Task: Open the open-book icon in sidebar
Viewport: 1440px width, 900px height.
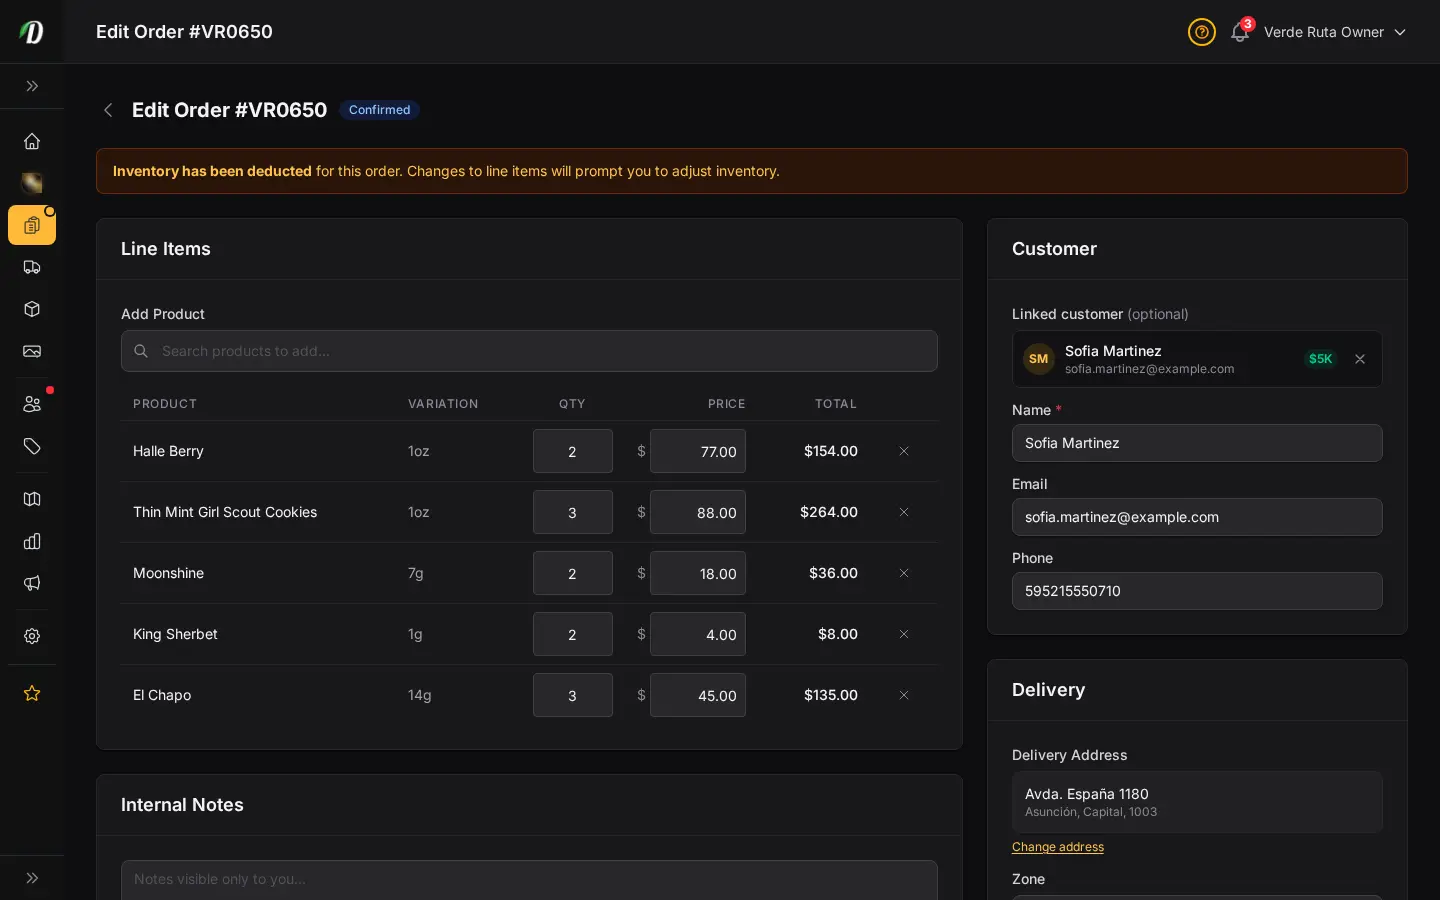Action: click(32, 499)
